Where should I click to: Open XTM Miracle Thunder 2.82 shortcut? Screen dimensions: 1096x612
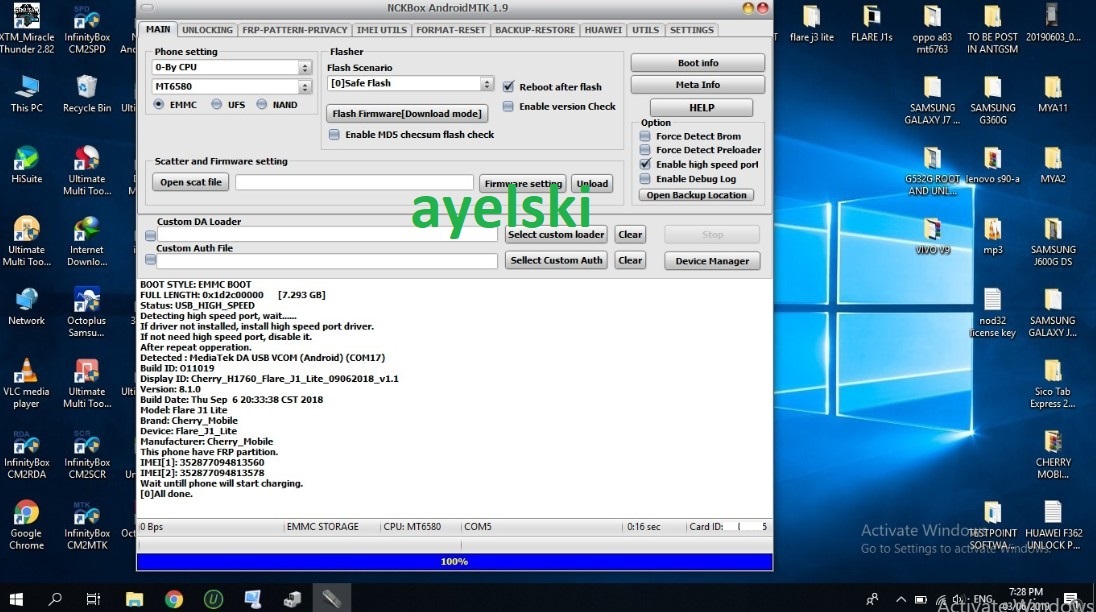[27, 28]
